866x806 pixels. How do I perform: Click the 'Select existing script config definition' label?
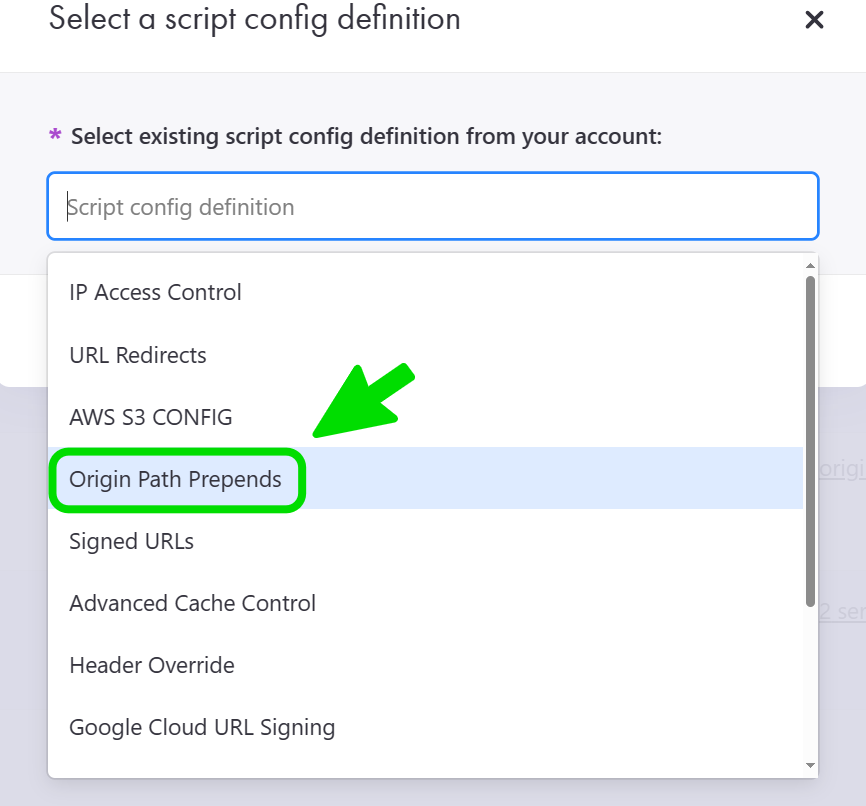(366, 136)
